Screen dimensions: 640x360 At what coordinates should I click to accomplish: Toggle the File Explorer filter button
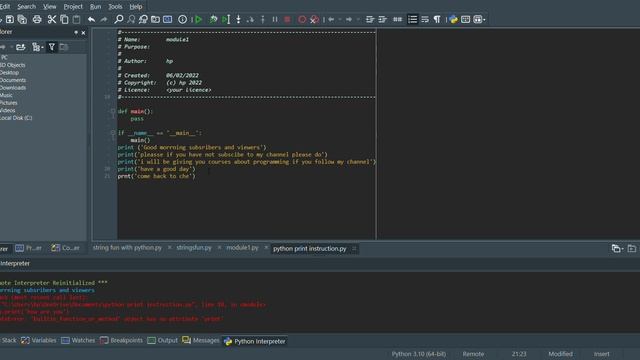coord(52,47)
